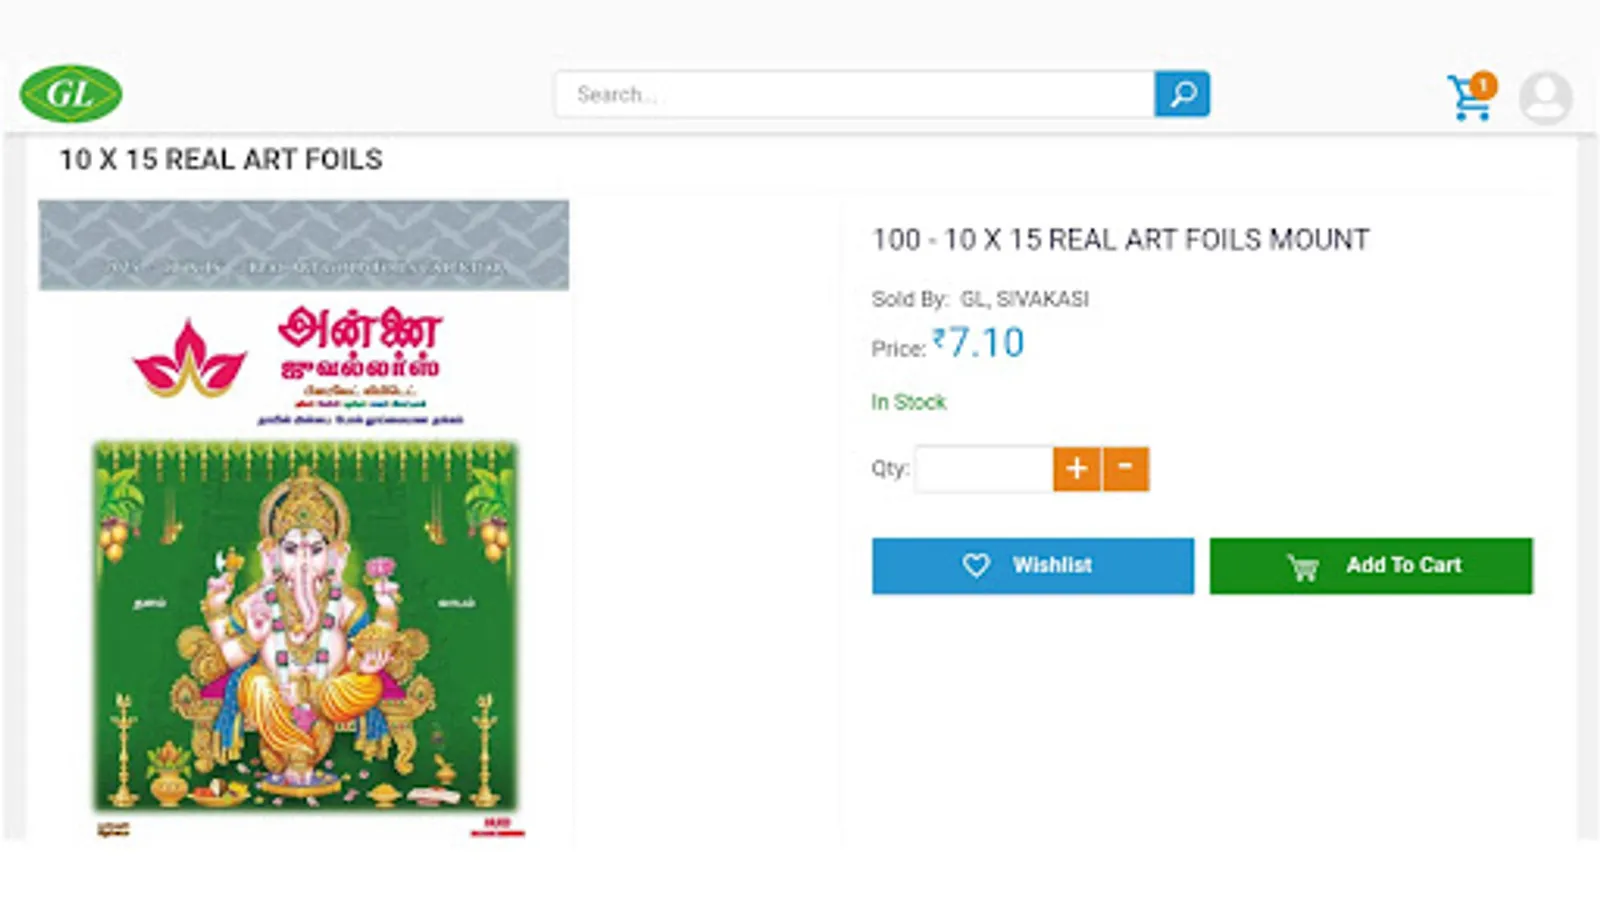
Task: Click the ₹7.10 price text
Action: point(978,343)
